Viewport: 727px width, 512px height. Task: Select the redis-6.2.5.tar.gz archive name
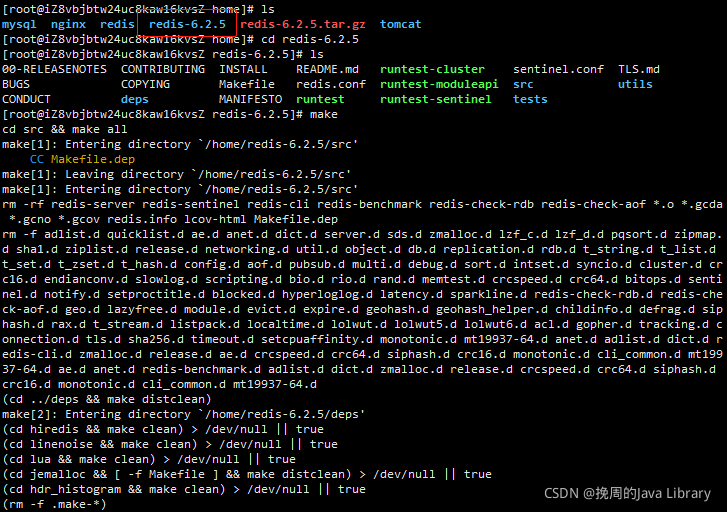point(303,24)
